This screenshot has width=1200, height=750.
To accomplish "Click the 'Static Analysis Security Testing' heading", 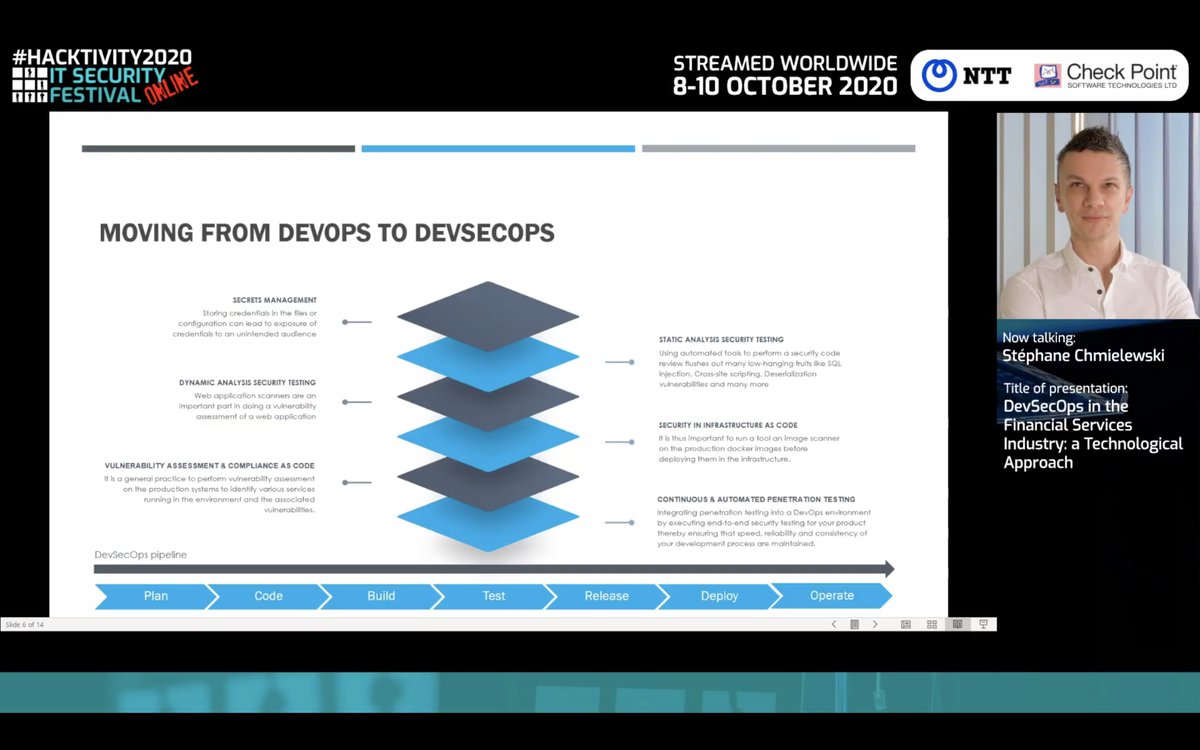I will (x=721, y=340).
